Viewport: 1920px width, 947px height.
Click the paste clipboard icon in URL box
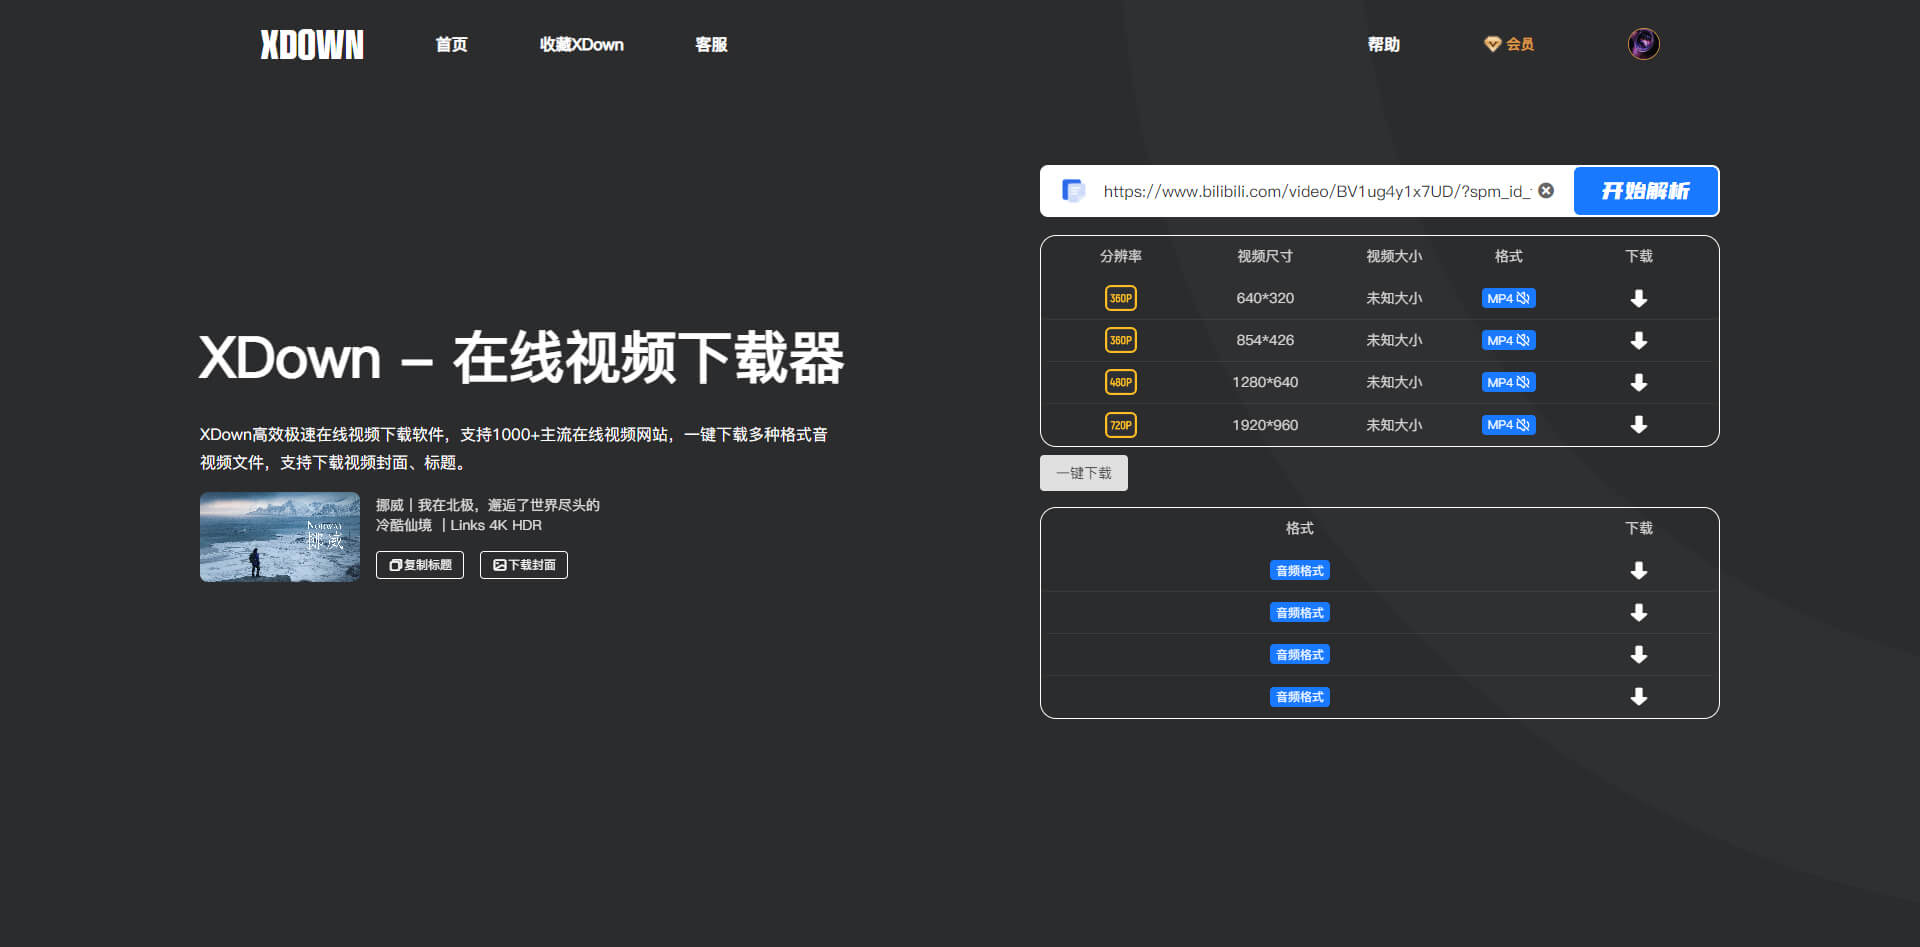(x=1073, y=191)
